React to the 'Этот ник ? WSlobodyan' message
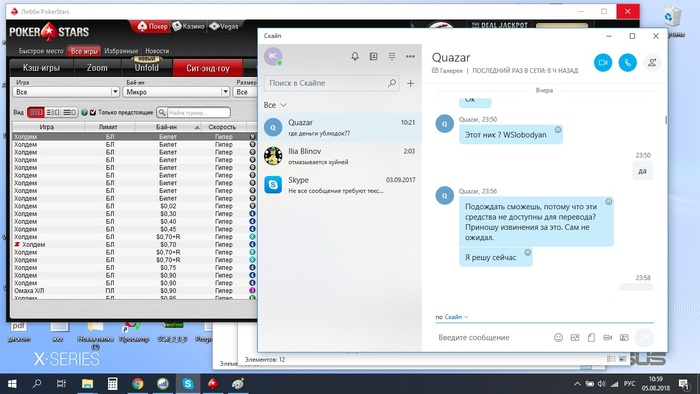 tap(558, 129)
